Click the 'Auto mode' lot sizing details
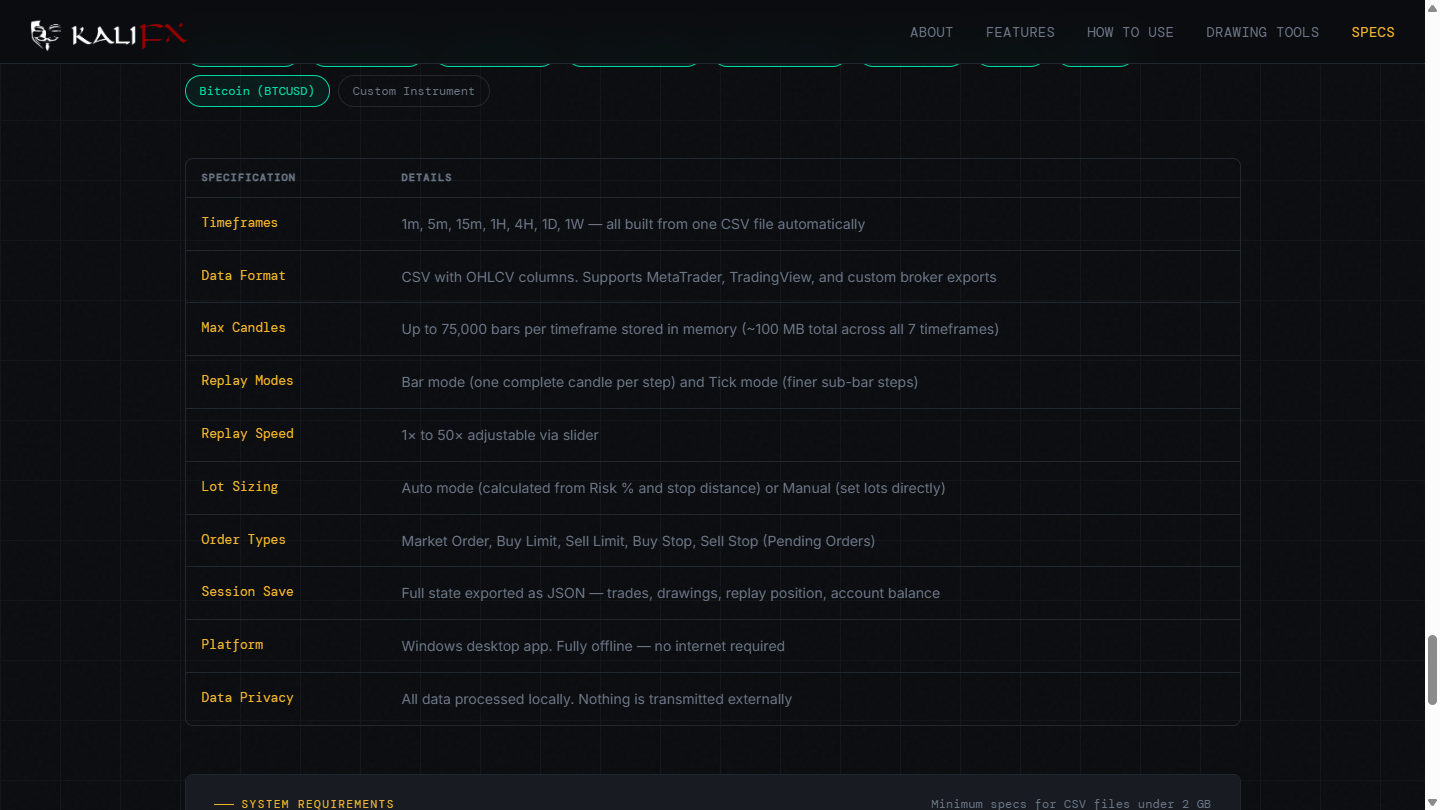 pos(673,488)
